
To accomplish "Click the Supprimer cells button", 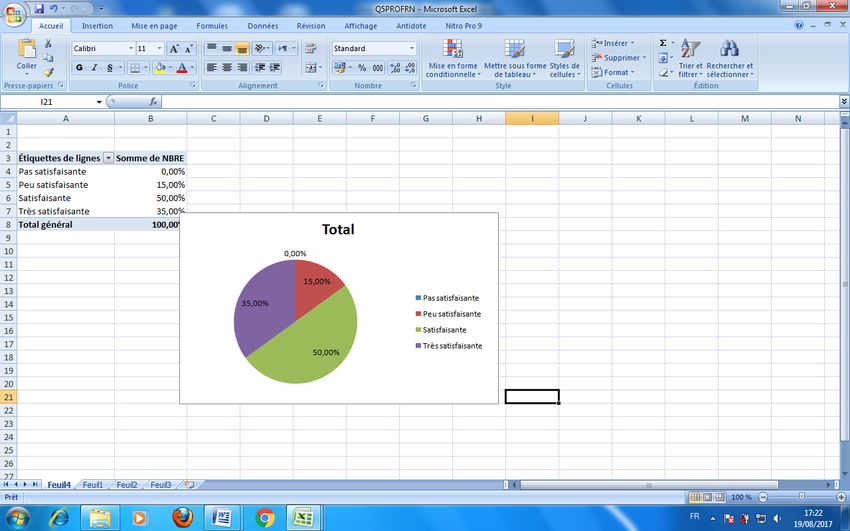I will point(619,57).
